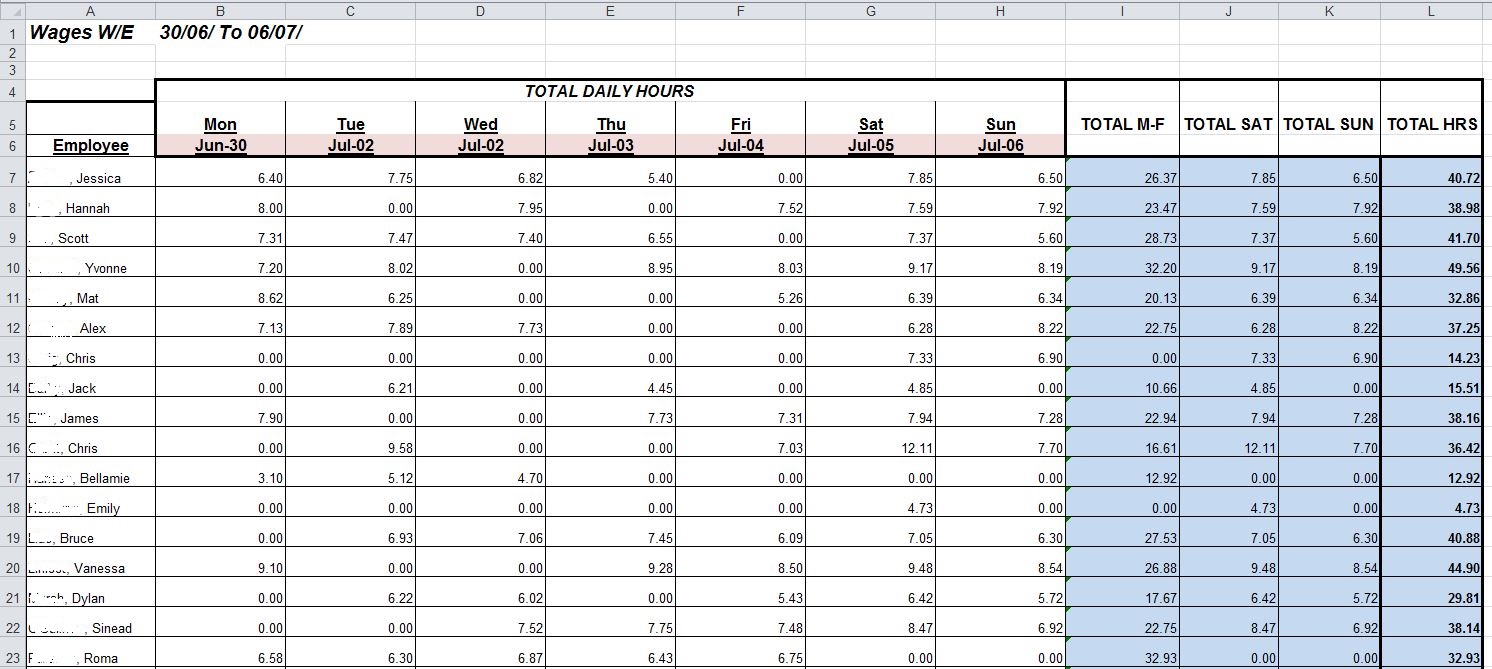This screenshot has height=669, width=1492.
Task: Select the column L header
Action: point(1431,10)
